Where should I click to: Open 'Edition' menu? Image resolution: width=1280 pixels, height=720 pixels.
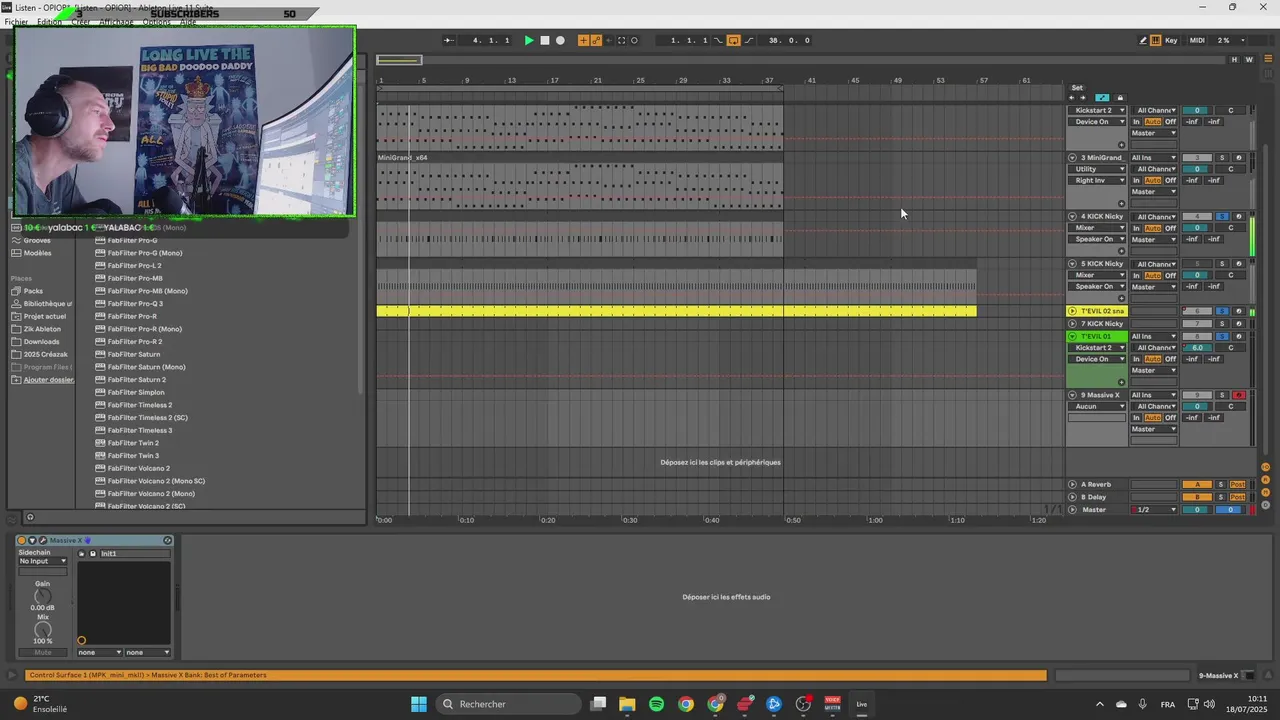(x=49, y=22)
